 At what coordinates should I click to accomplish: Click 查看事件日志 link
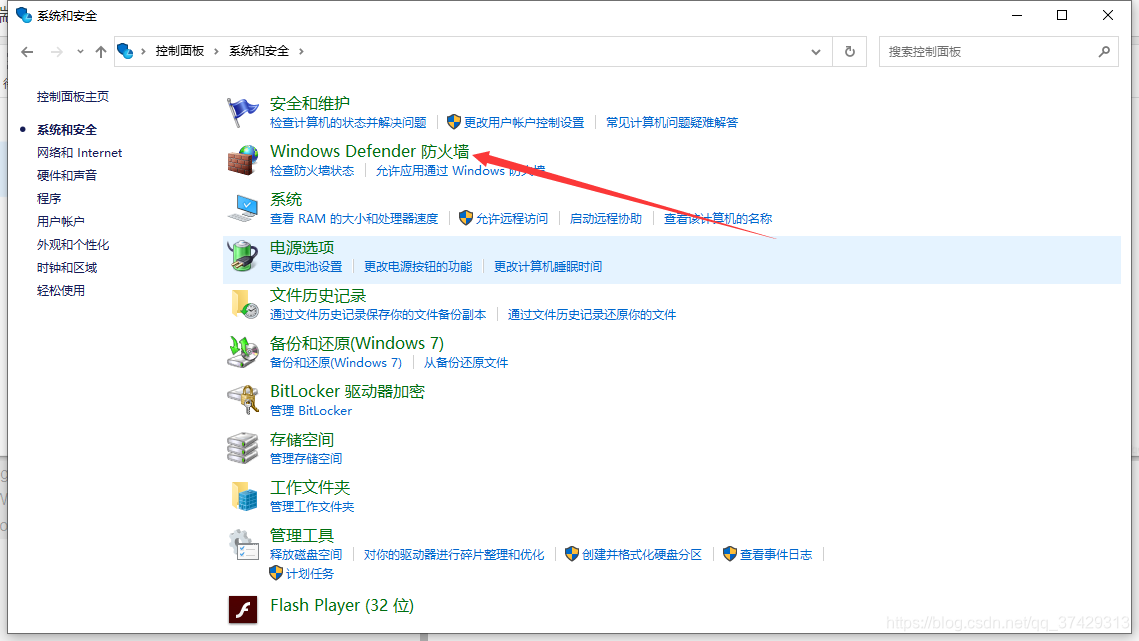pyautogui.click(x=776, y=555)
